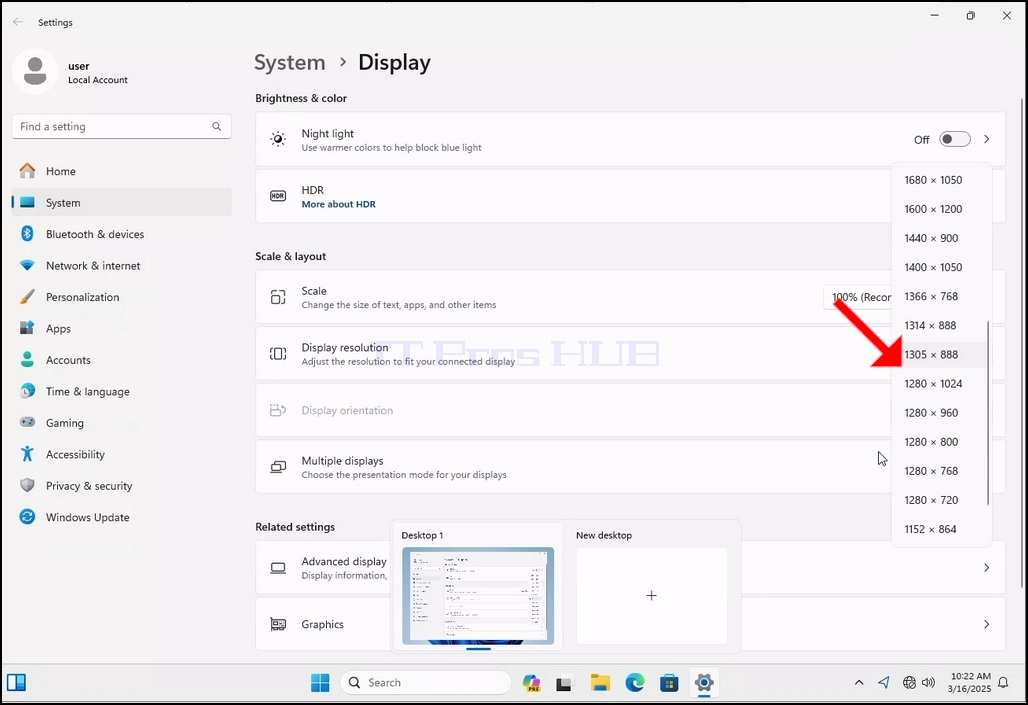Open Gaming settings

(x=121, y=423)
